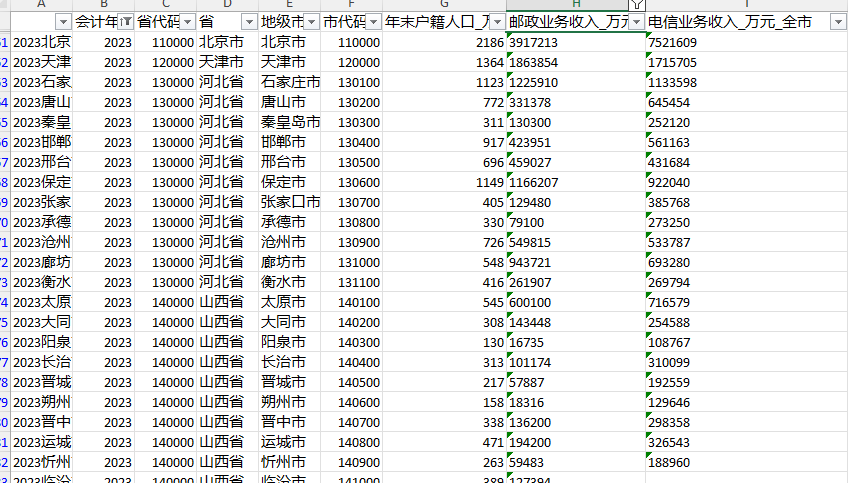This screenshot has width=848, height=483.
Task: Open the 年末户籍人口 column filter dropdown
Action: click(498, 22)
